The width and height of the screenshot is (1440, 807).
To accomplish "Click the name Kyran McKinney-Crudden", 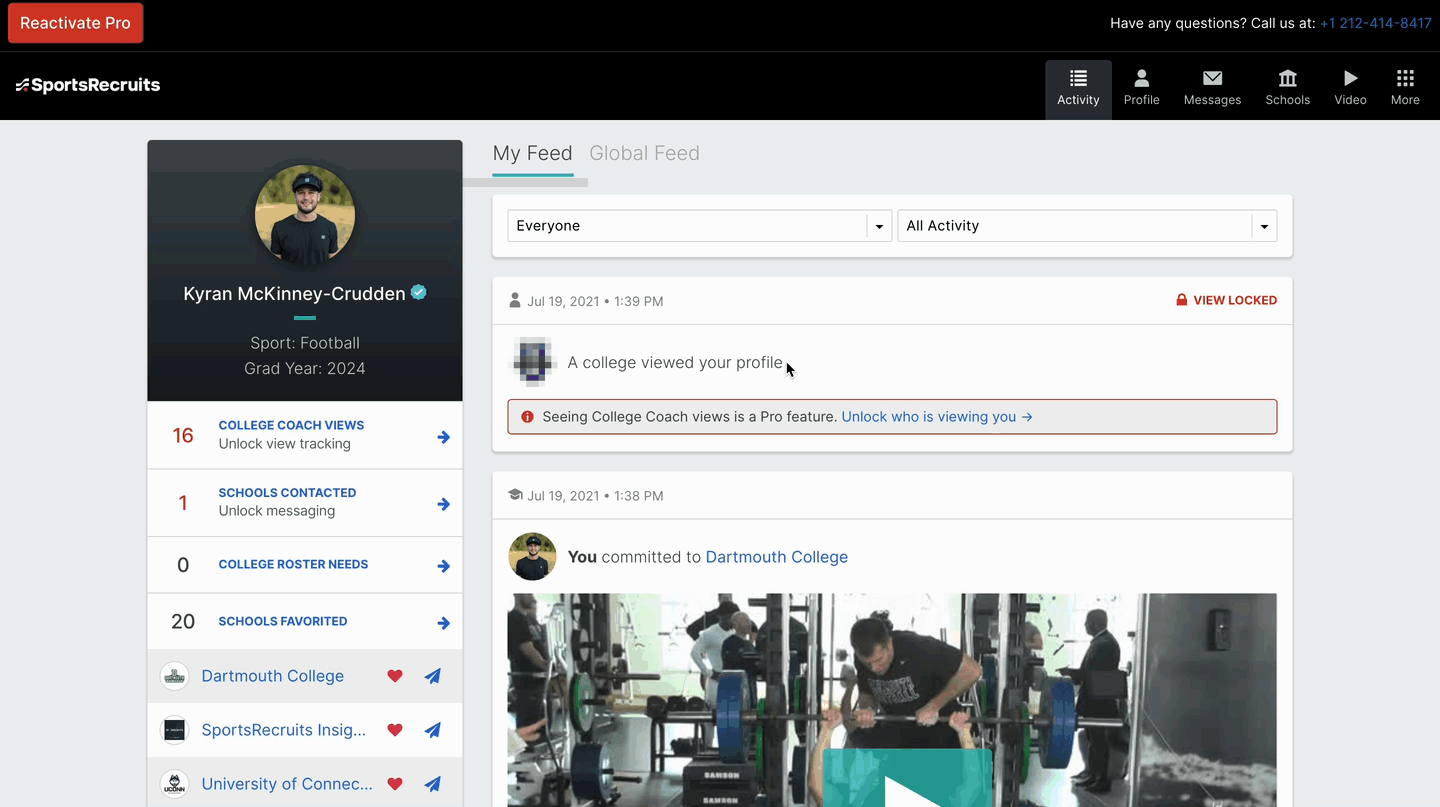I will [x=294, y=293].
